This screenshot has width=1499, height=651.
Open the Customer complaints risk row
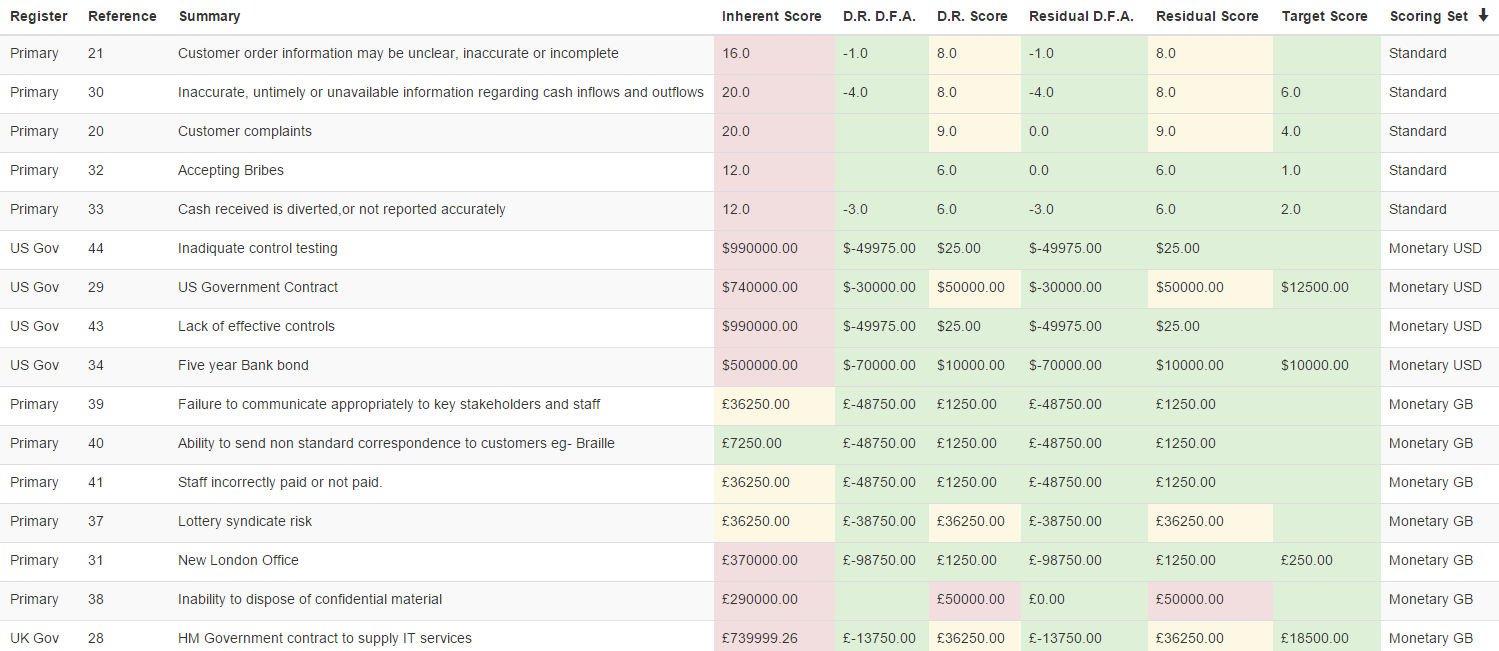coord(245,132)
